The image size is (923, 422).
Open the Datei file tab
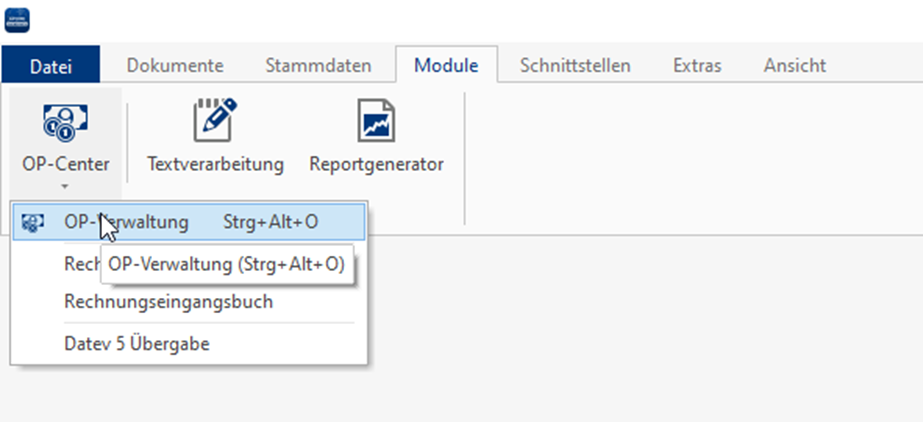pos(51,66)
